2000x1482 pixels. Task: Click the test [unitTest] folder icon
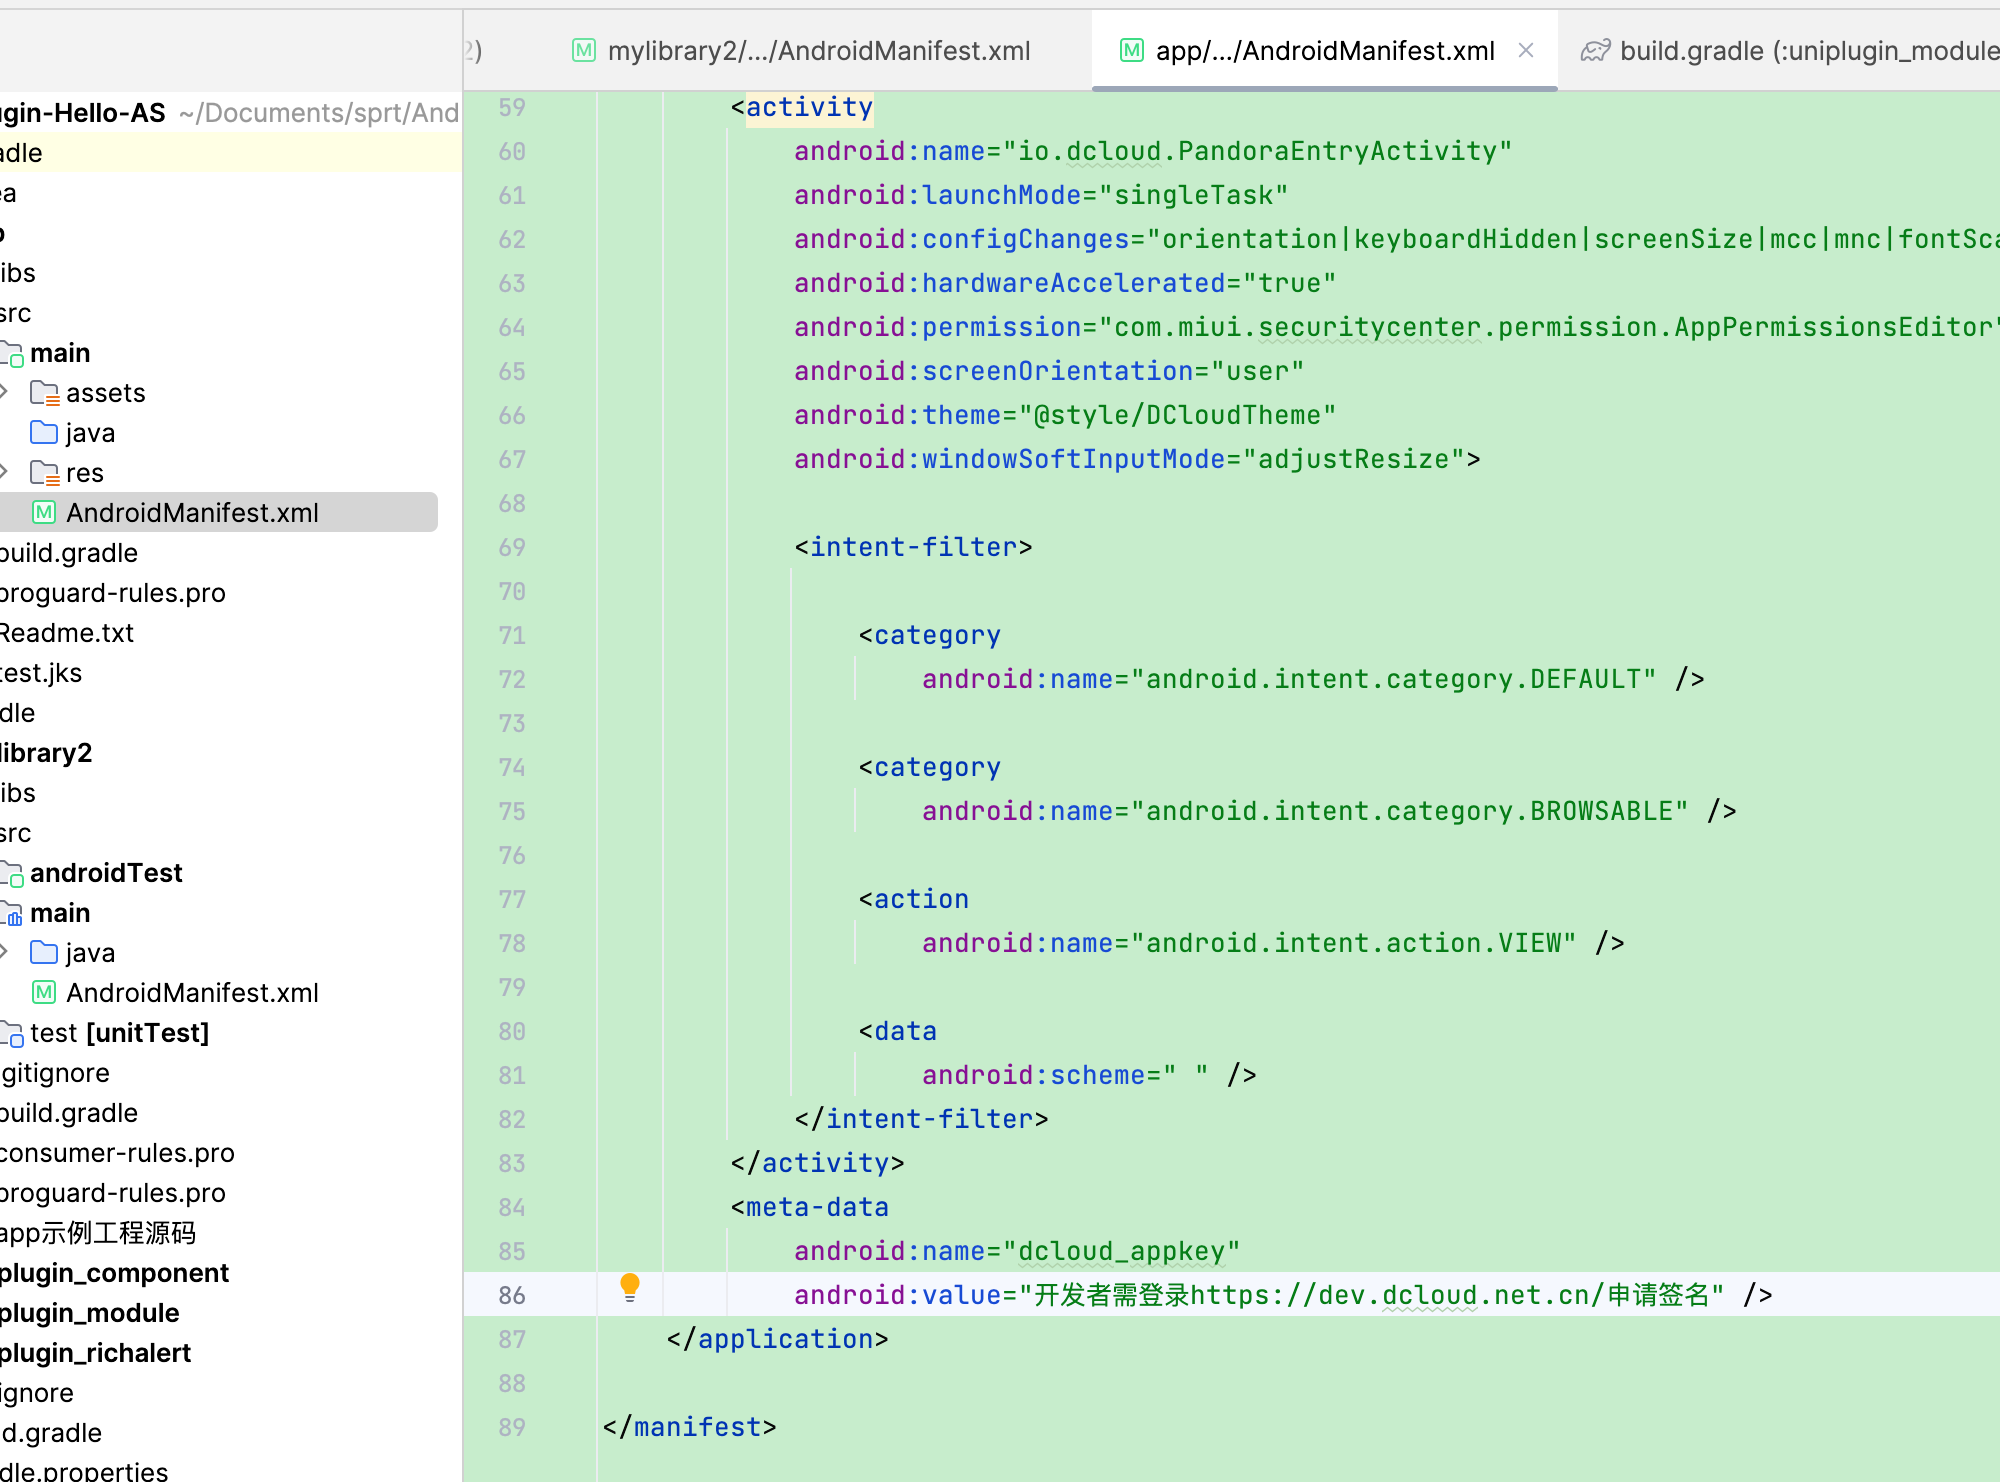pyautogui.click(x=13, y=1034)
